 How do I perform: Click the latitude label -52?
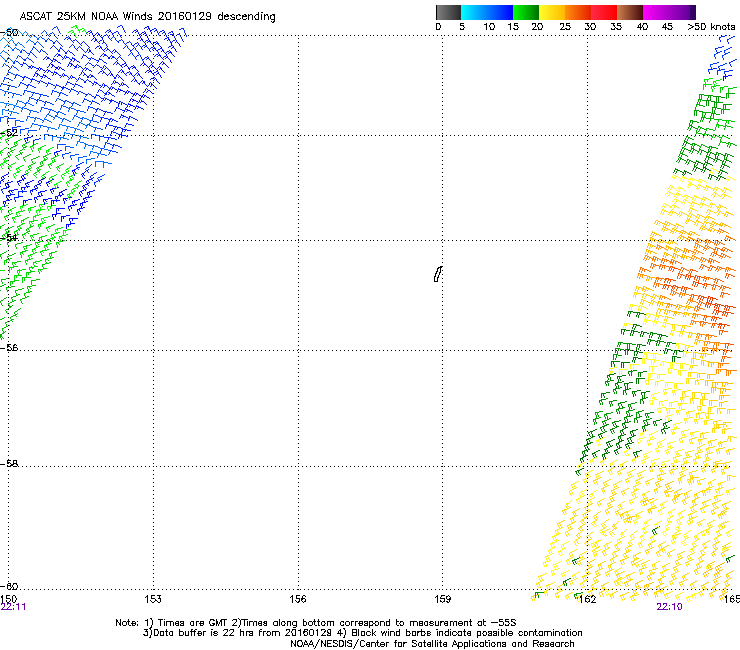9,133
